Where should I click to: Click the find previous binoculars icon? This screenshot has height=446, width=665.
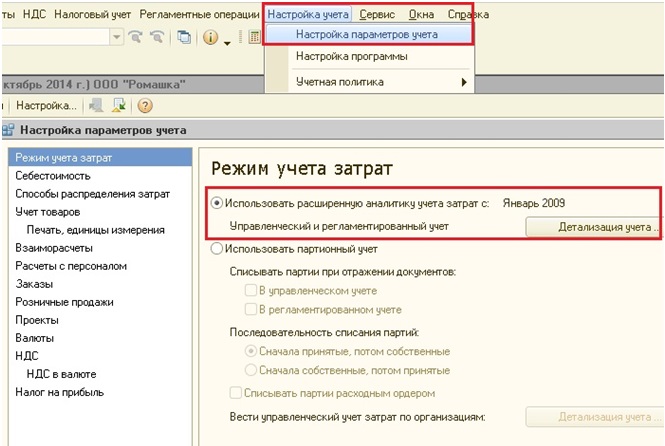point(135,37)
